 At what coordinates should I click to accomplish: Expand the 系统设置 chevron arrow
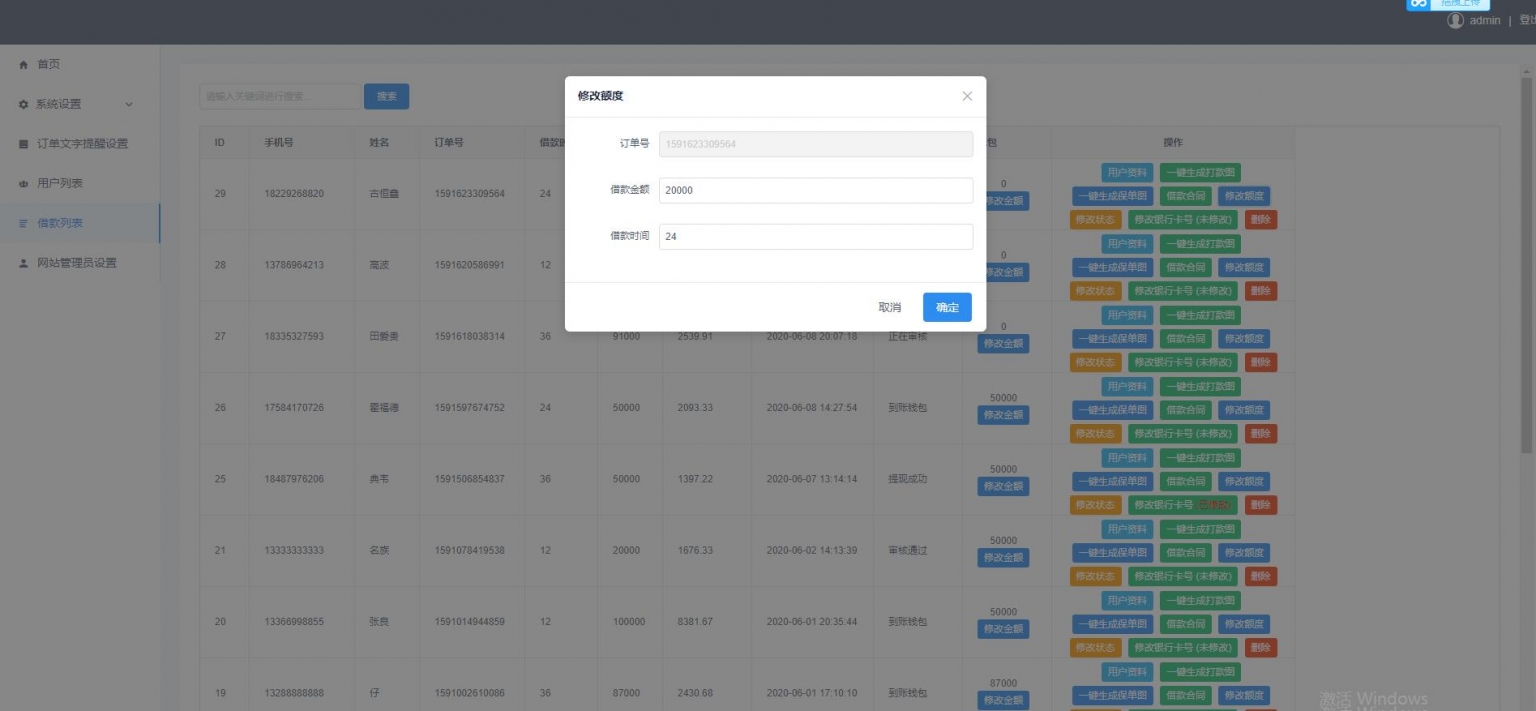(x=128, y=104)
